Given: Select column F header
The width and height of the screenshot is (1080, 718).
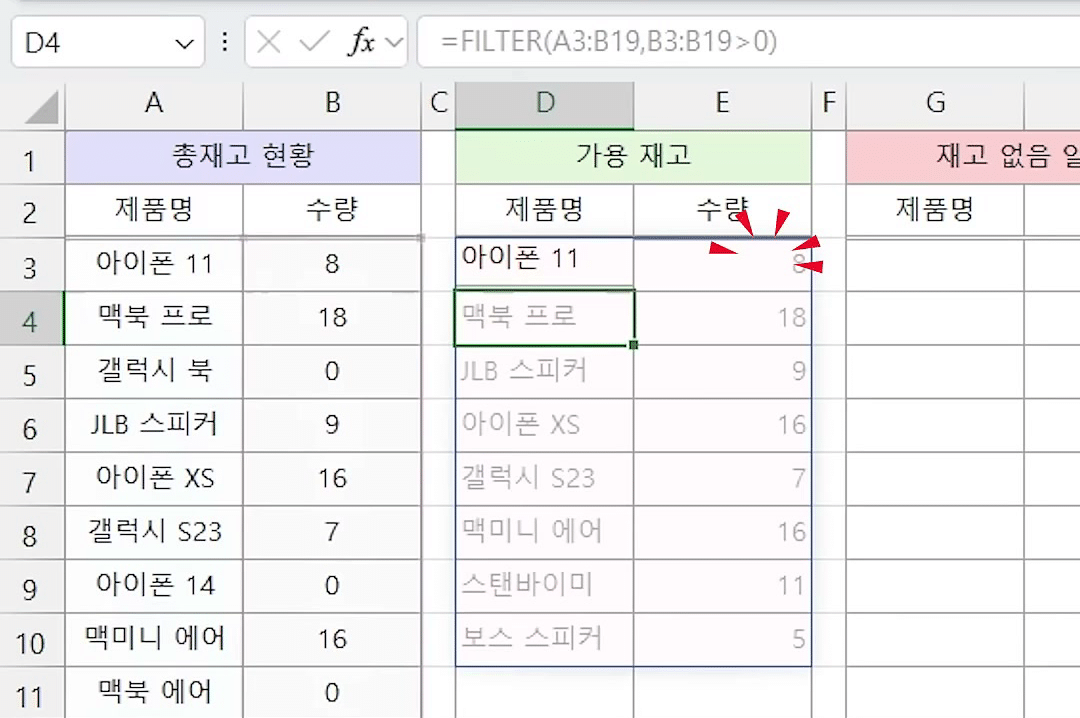Looking at the screenshot, I should pos(829,103).
